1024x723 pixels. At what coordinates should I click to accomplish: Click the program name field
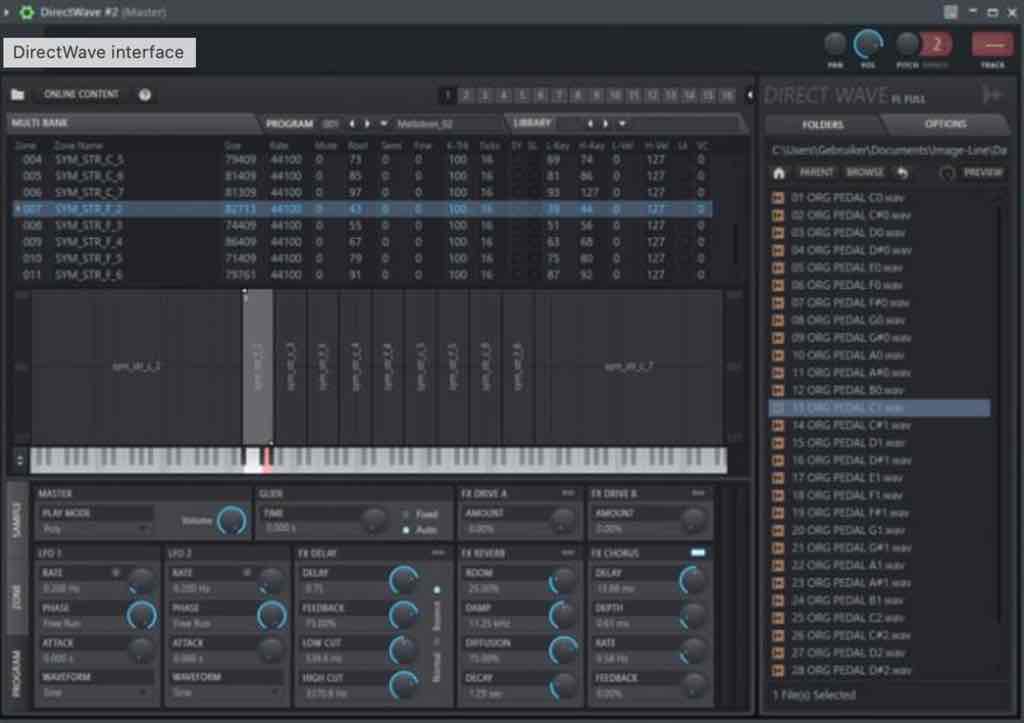(x=445, y=123)
